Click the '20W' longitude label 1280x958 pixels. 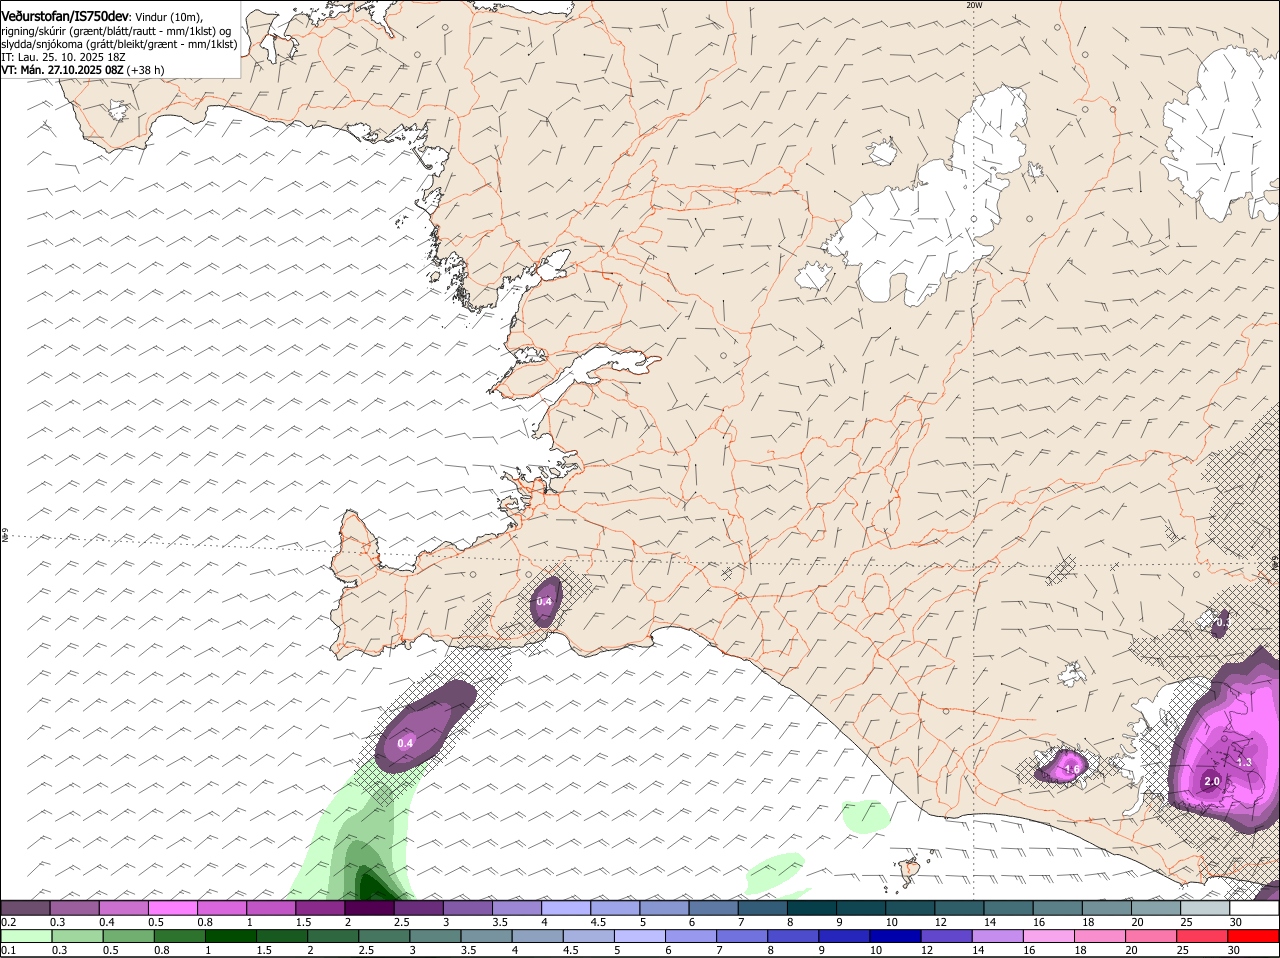pyautogui.click(x=974, y=5)
